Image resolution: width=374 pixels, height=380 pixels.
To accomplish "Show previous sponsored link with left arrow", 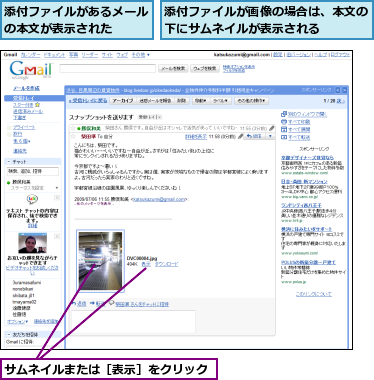I will [x=338, y=90].
